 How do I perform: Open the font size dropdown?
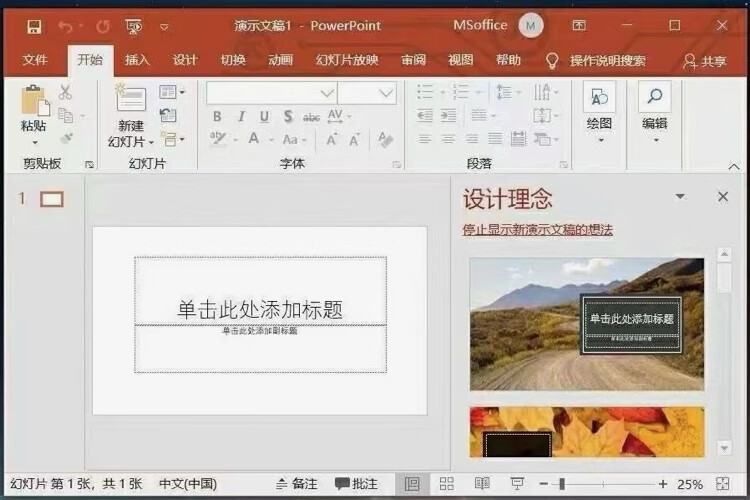pyautogui.click(x=386, y=93)
